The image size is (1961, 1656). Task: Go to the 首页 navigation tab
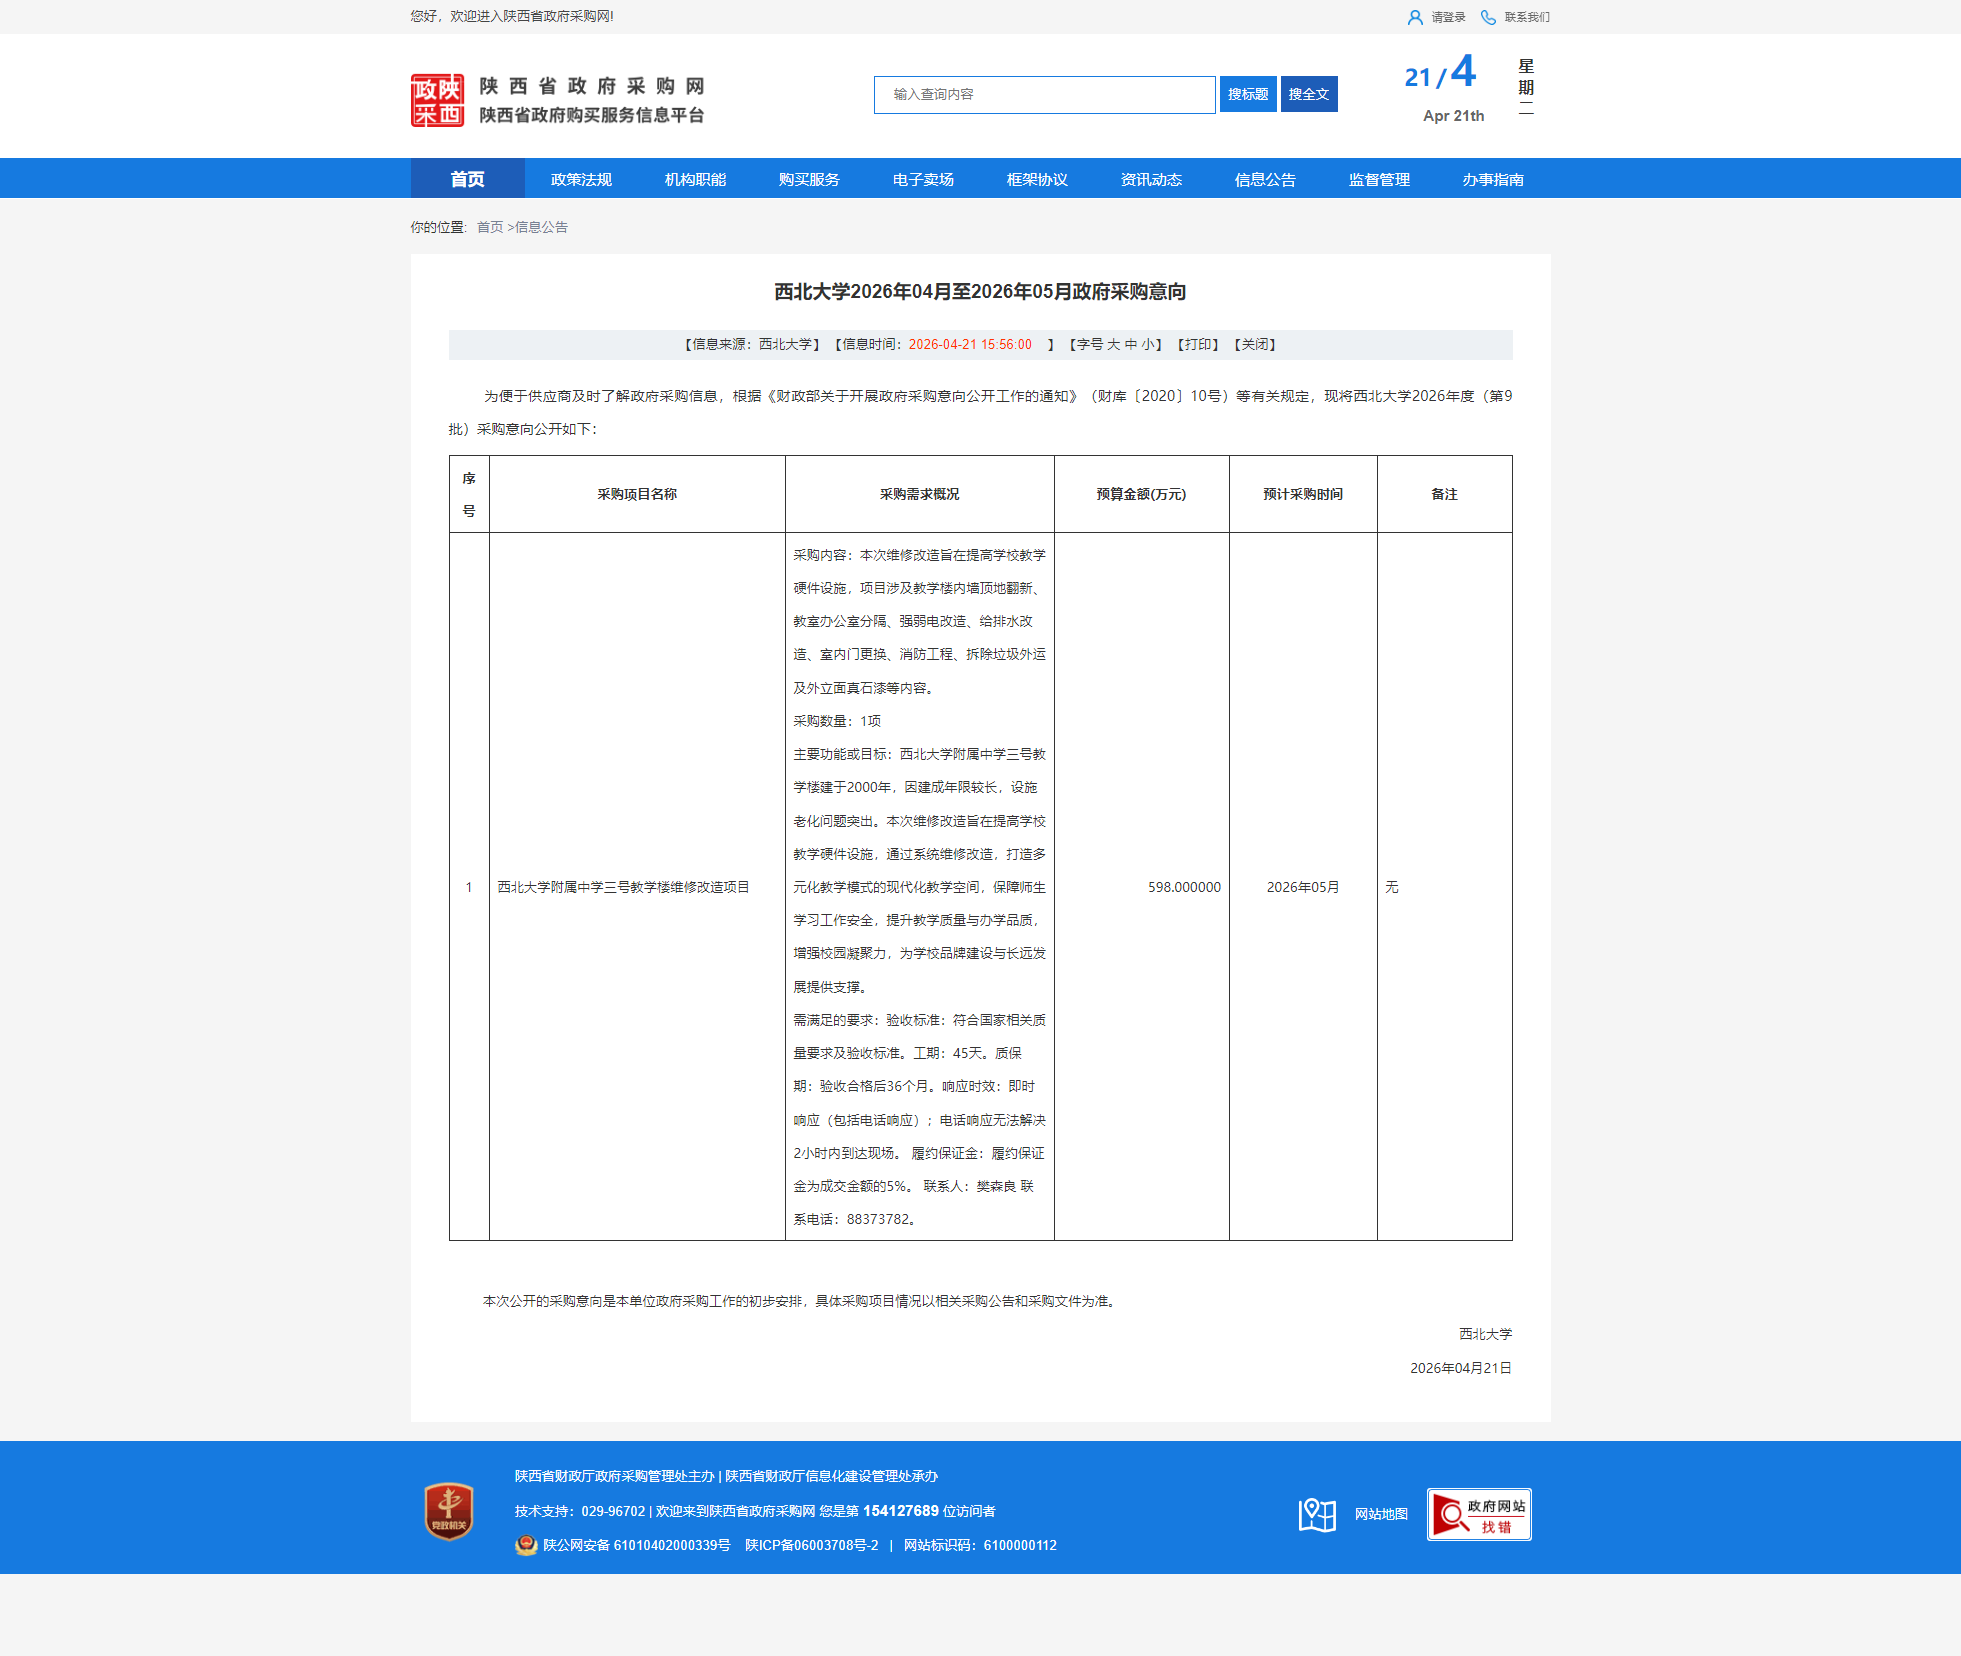tap(467, 179)
